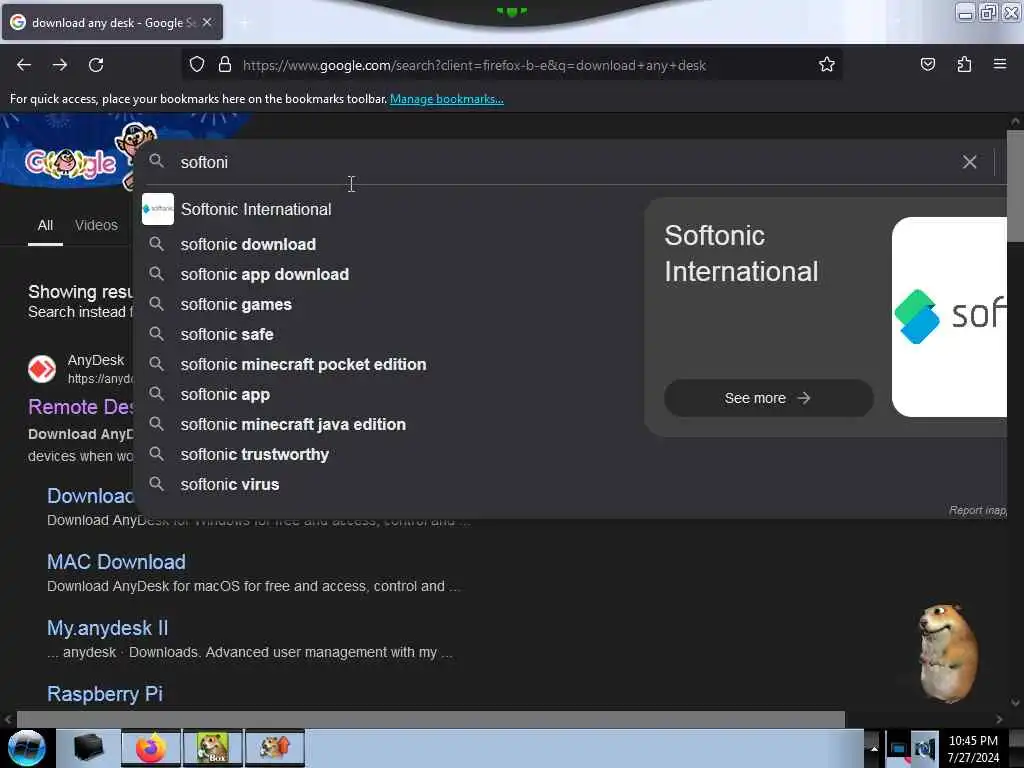1024x768 pixels.
Task: Clear the Google search box text
Action: tap(969, 162)
